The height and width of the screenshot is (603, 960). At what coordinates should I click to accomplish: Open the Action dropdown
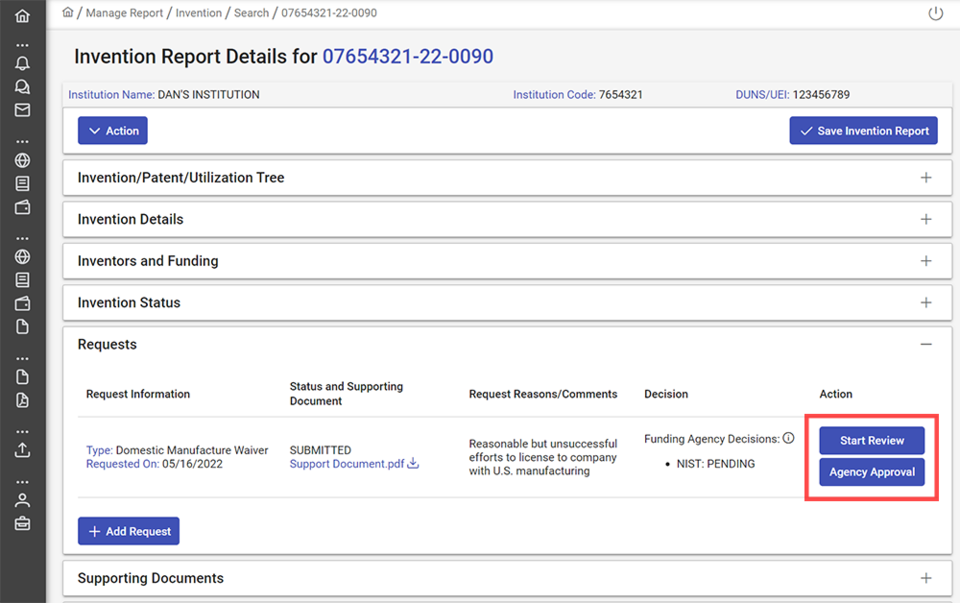(x=112, y=130)
